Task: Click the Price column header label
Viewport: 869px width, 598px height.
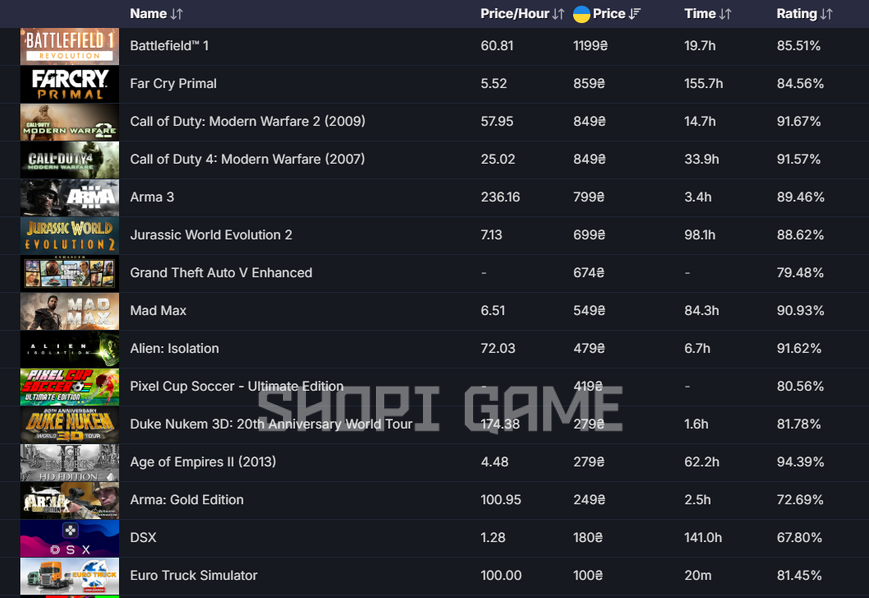Action: click(609, 14)
